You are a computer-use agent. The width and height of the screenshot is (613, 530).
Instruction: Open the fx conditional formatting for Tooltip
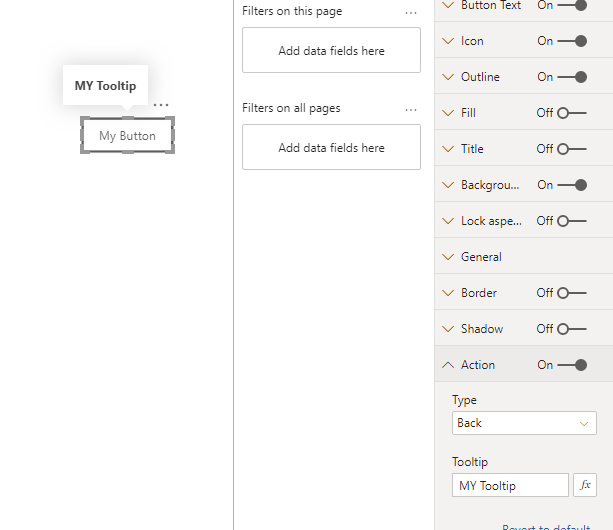[x=584, y=485]
